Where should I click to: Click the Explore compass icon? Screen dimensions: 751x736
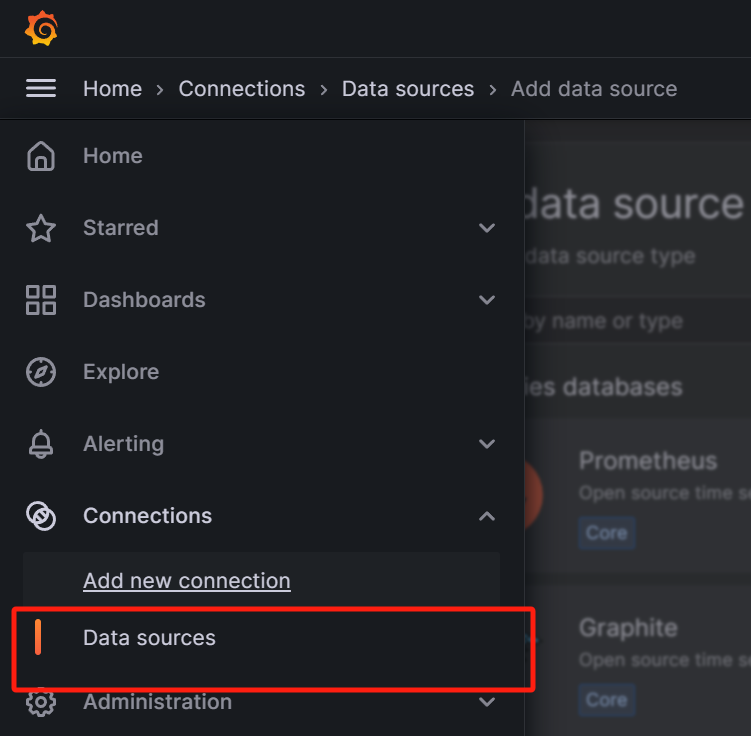click(41, 372)
